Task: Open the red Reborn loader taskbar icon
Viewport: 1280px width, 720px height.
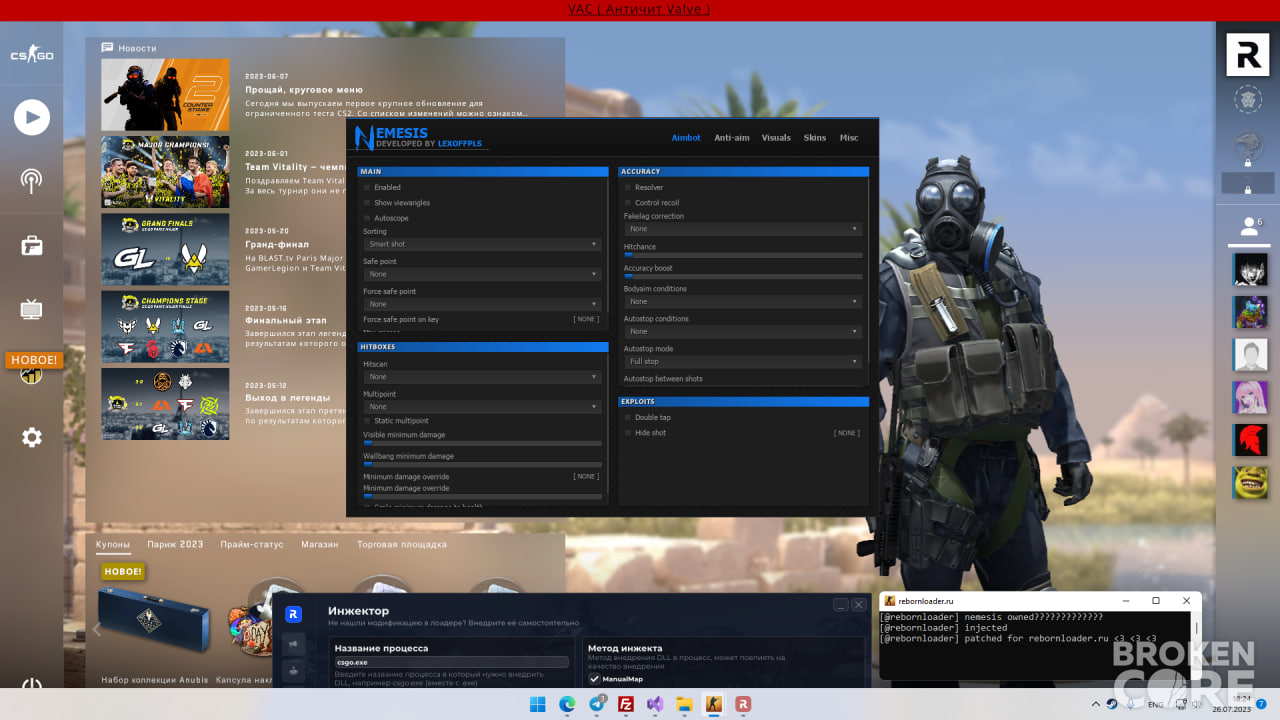Action: pyautogui.click(x=744, y=704)
